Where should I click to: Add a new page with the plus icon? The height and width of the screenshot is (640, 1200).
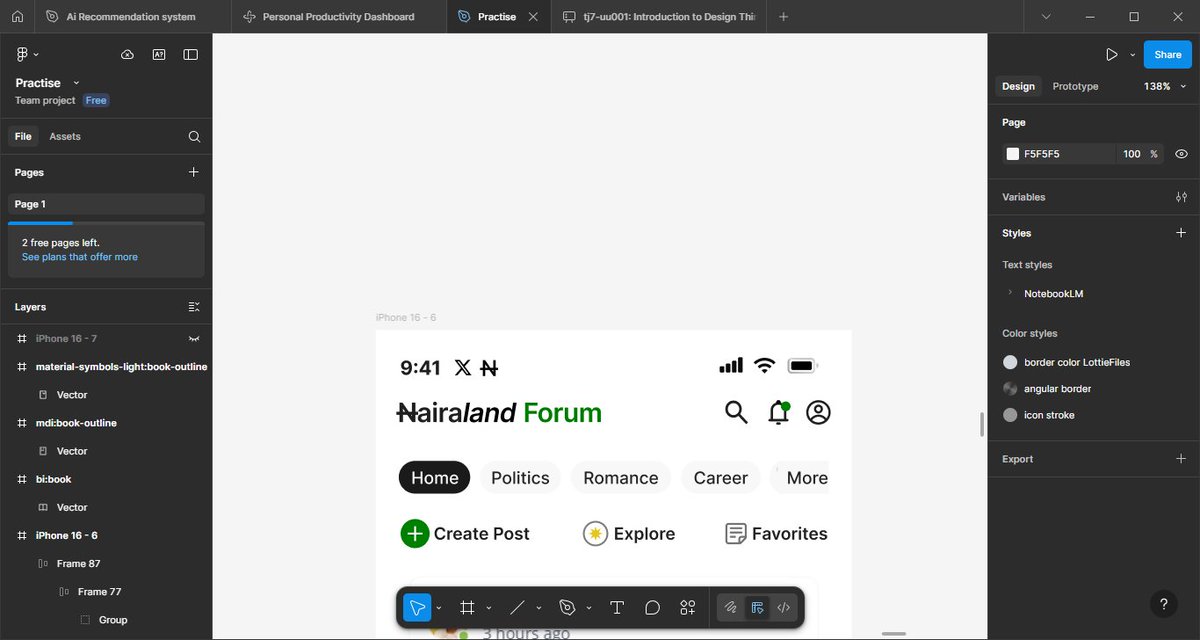coord(193,172)
